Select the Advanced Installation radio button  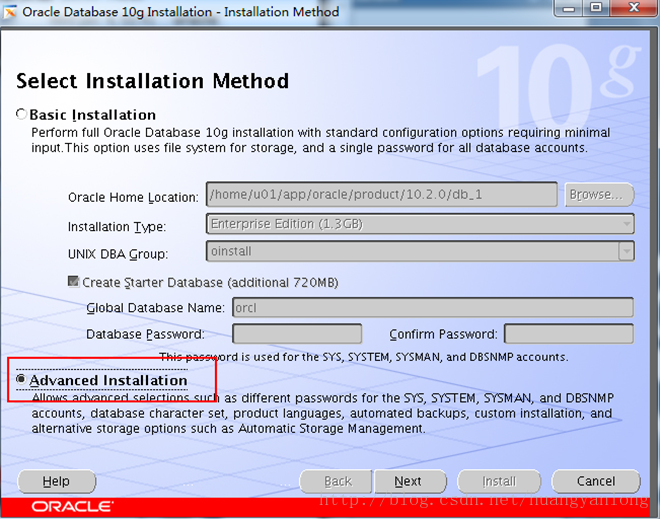tap(21, 380)
